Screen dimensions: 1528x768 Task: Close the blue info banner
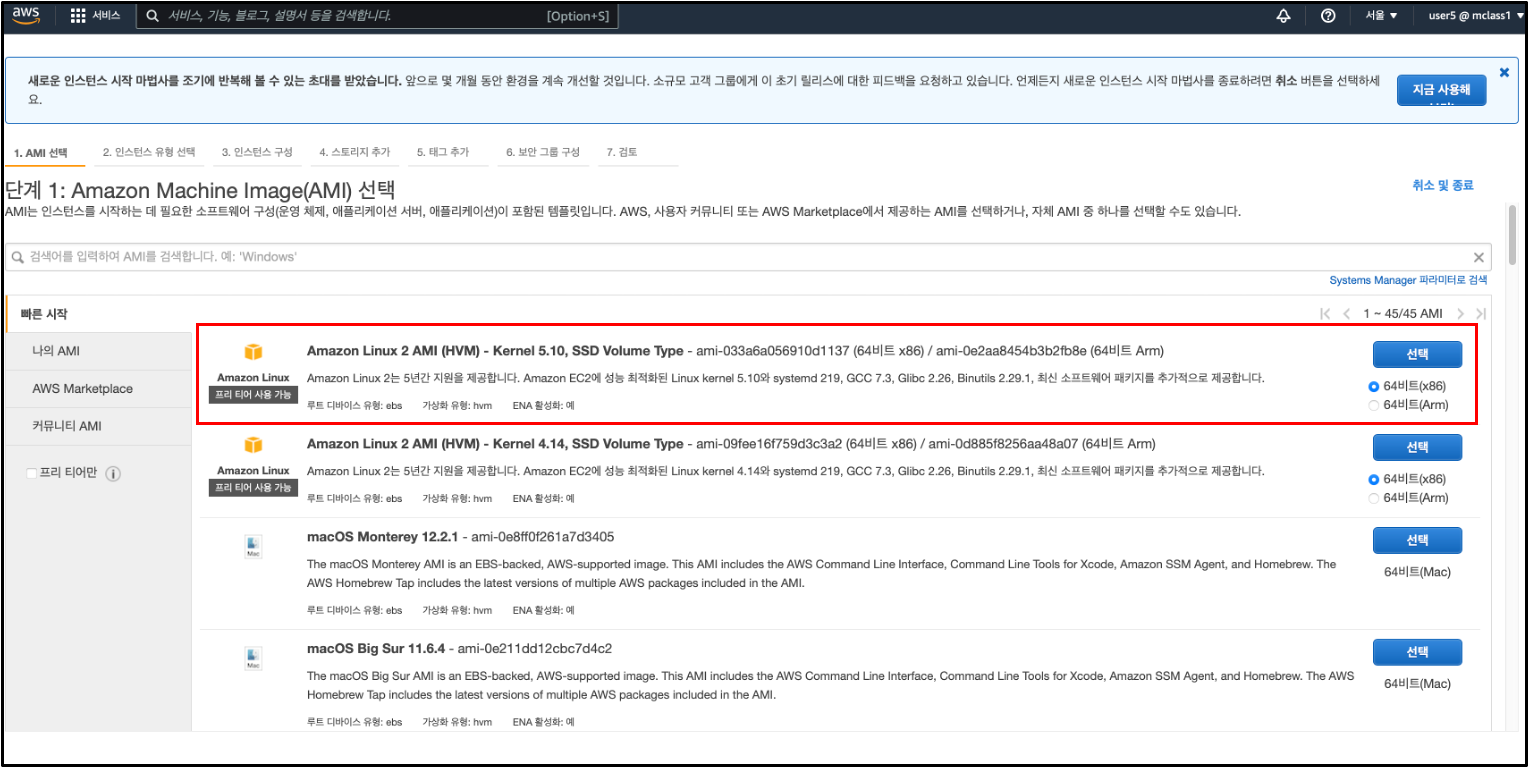[1504, 72]
